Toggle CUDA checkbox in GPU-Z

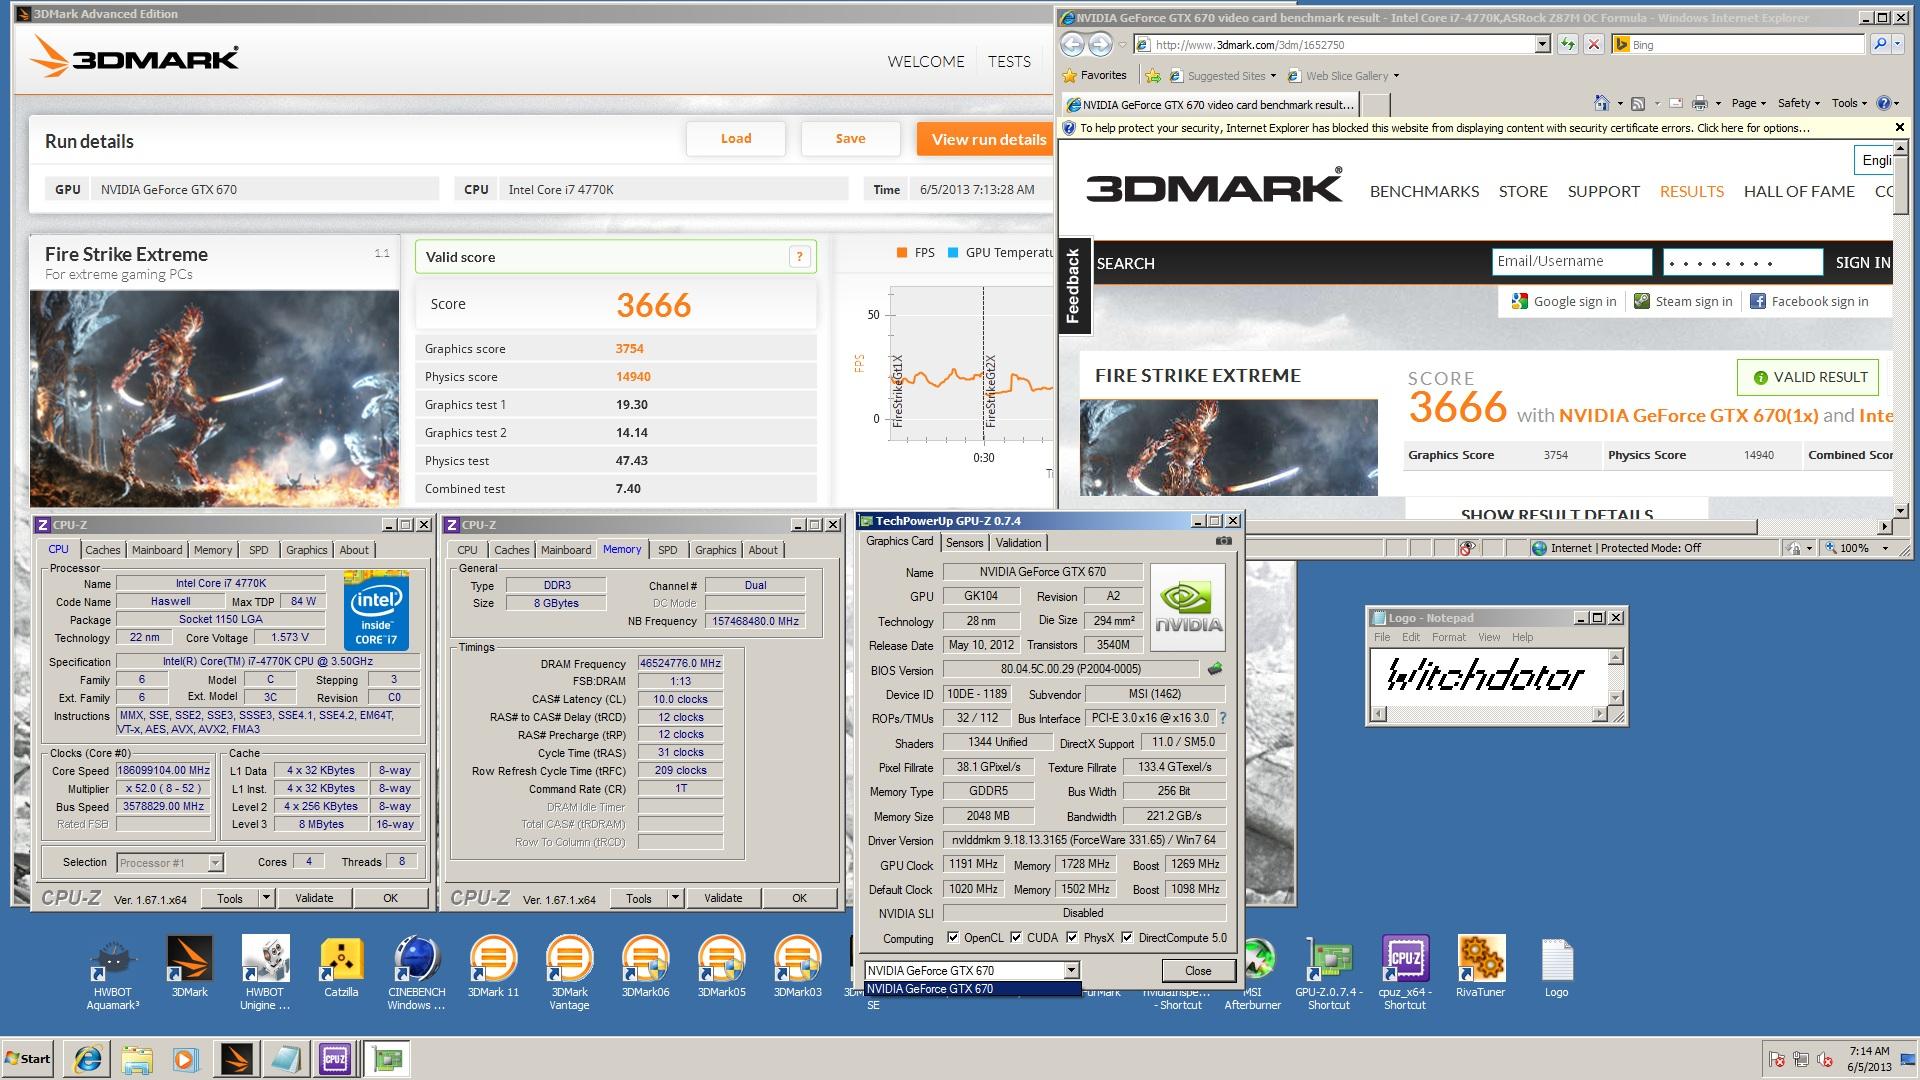click(1016, 938)
